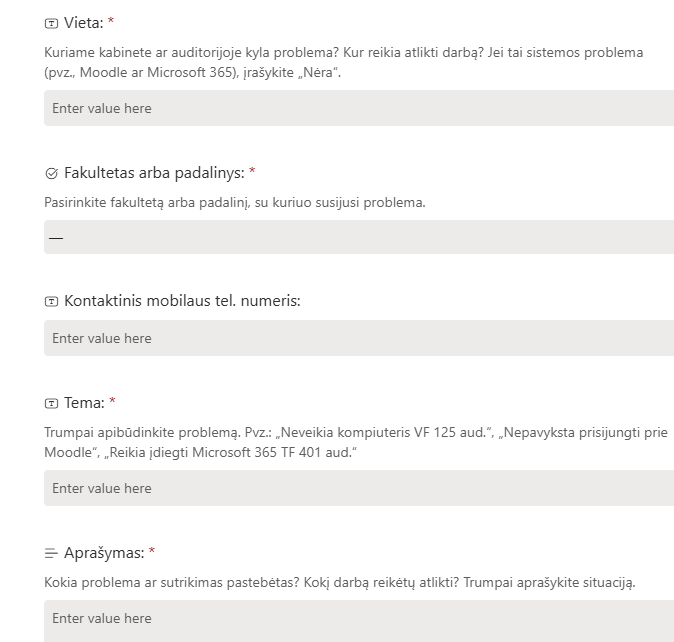Open the Fakultetas arba padalinys dropdown

tap(359, 237)
